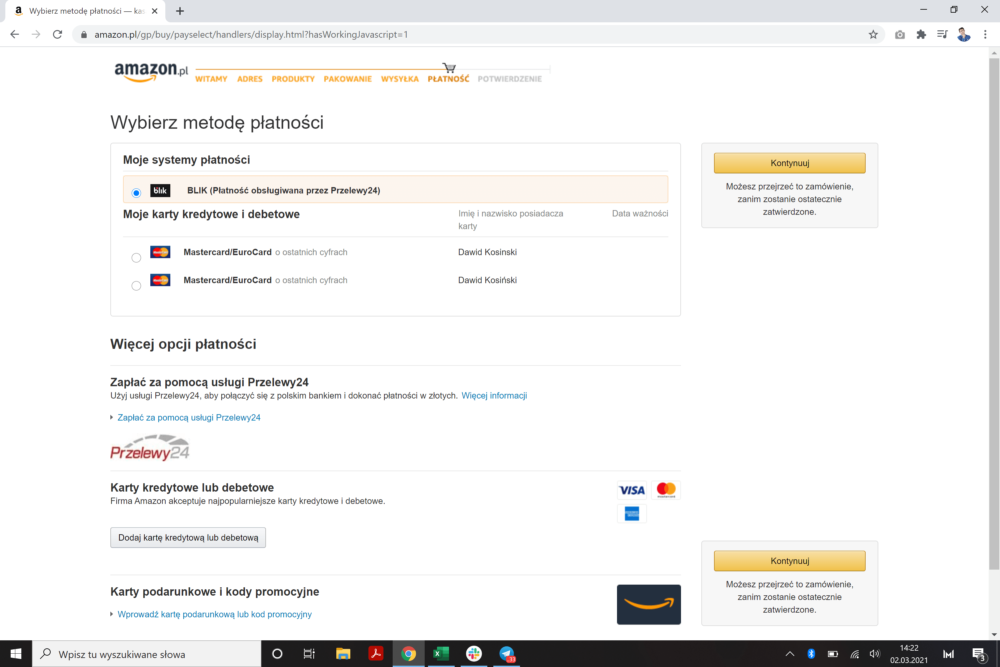This screenshot has width=1000, height=667.
Task: Click the amazon.pl logo
Action: pos(151,72)
